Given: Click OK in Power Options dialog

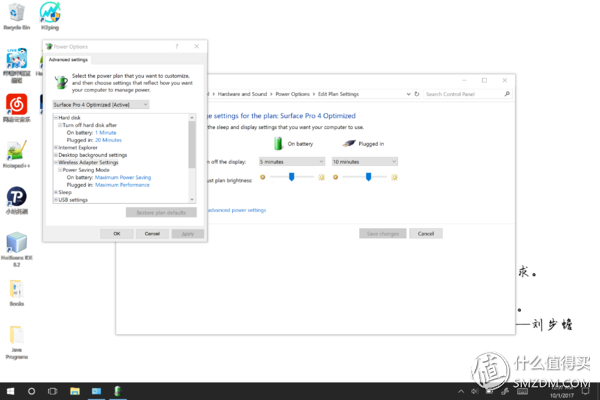Looking at the screenshot, I should pyautogui.click(x=117, y=233).
